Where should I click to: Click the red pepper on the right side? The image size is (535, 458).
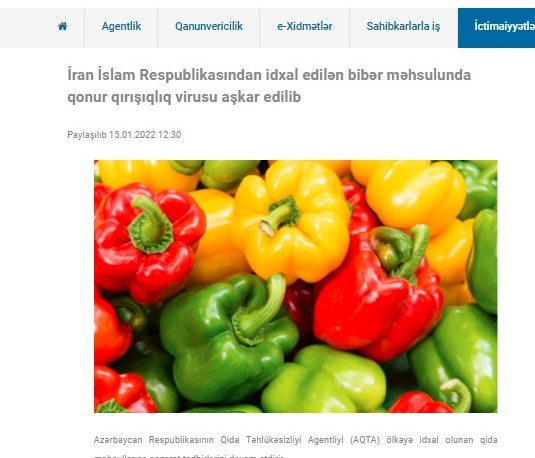[379, 294]
